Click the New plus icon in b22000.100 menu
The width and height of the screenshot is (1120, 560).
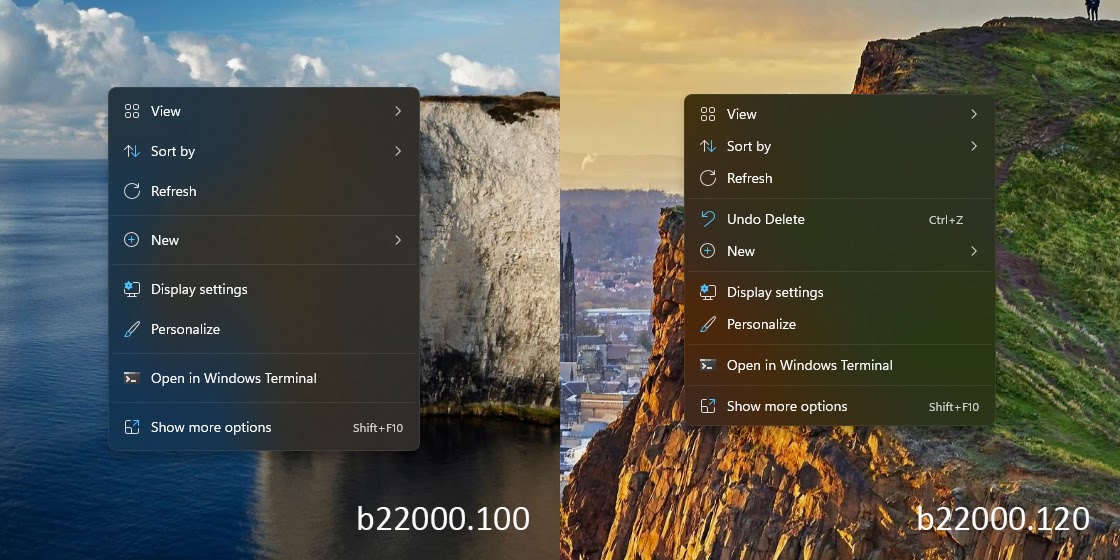(131, 240)
